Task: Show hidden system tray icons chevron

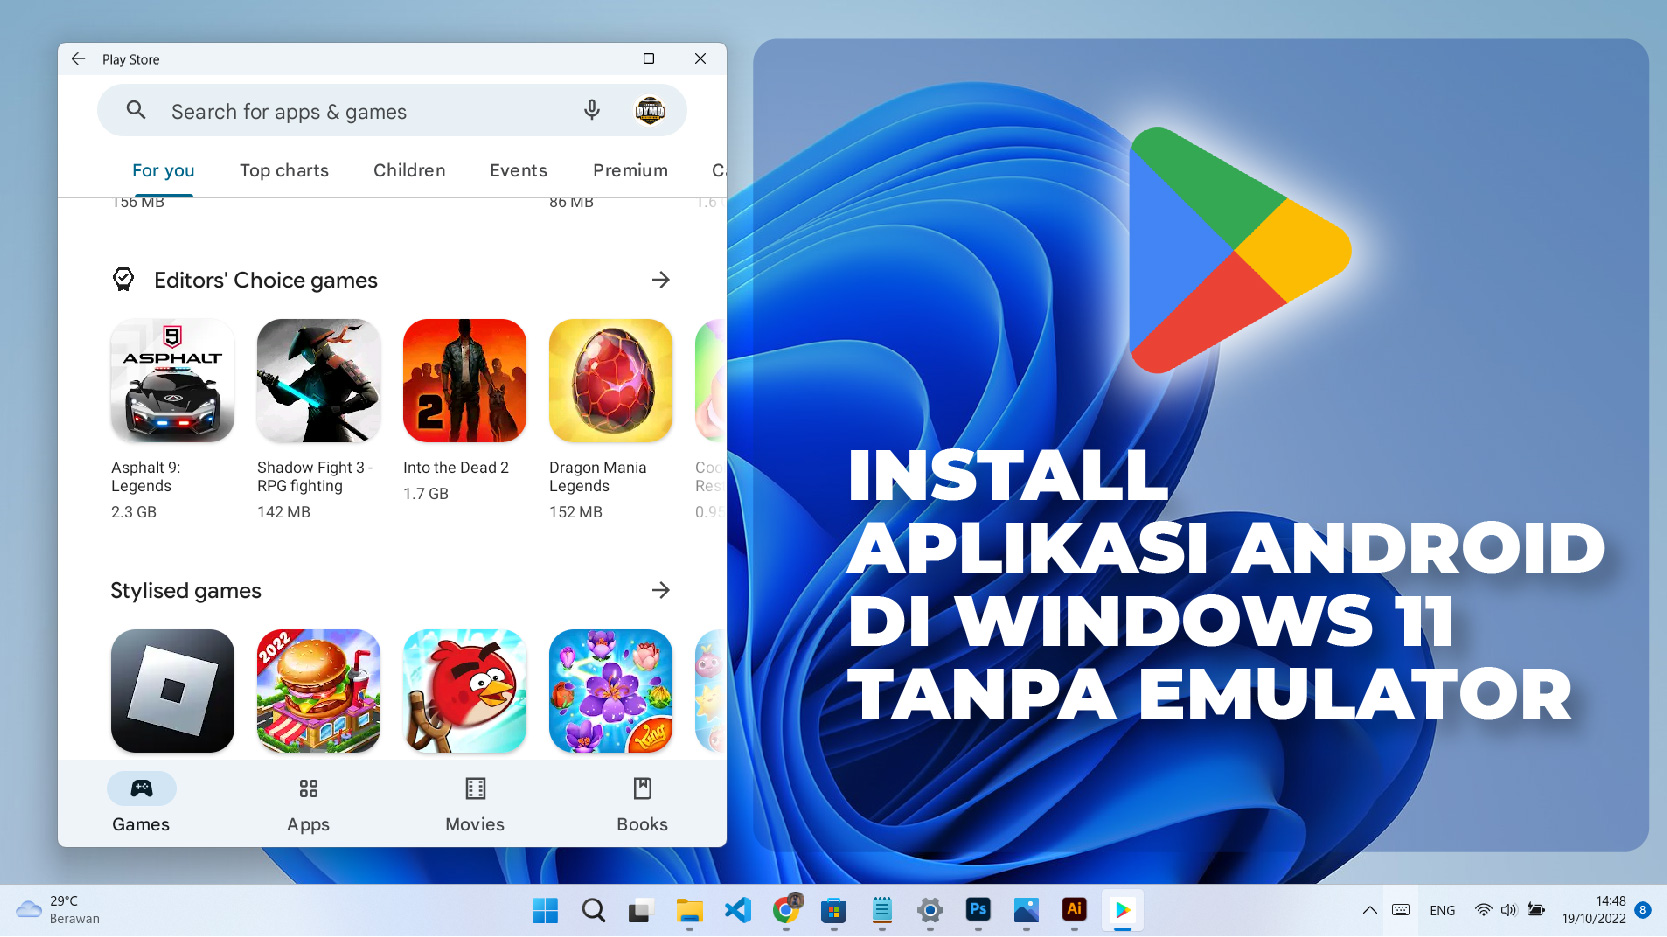Action: [1369, 910]
